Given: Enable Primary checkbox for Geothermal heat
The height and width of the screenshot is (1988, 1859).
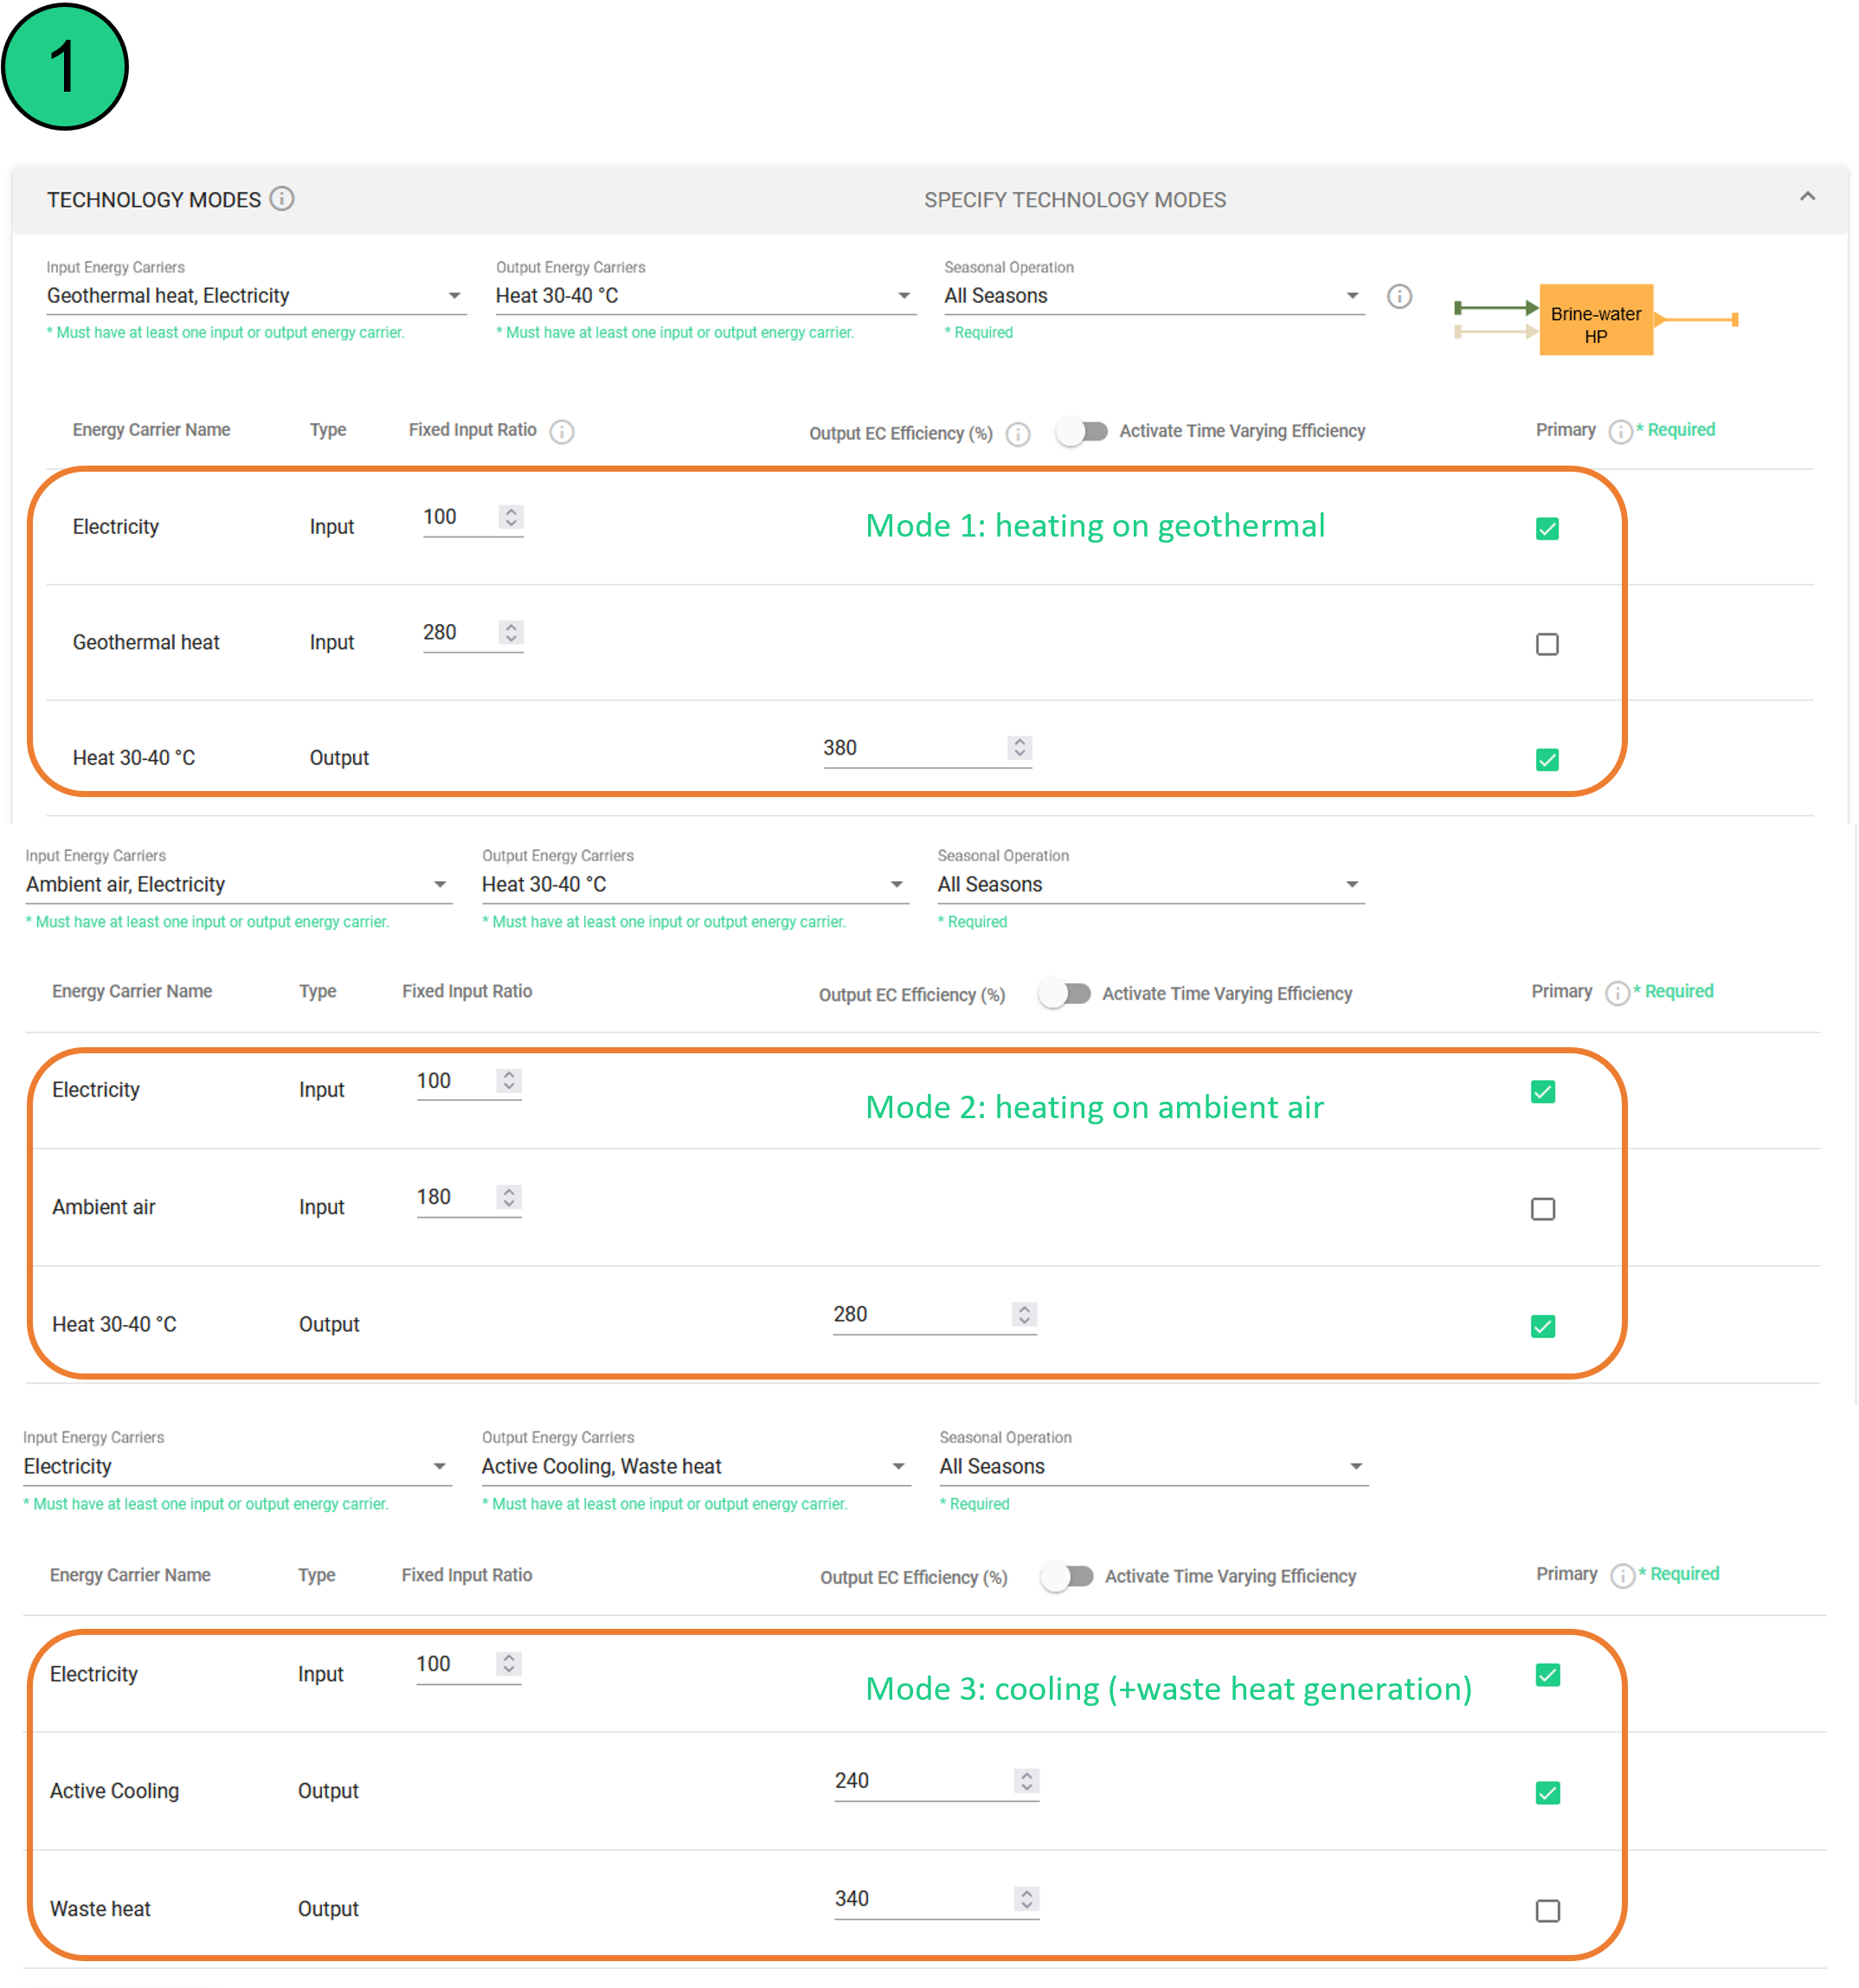Looking at the screenshot, I should point(1547,644).
